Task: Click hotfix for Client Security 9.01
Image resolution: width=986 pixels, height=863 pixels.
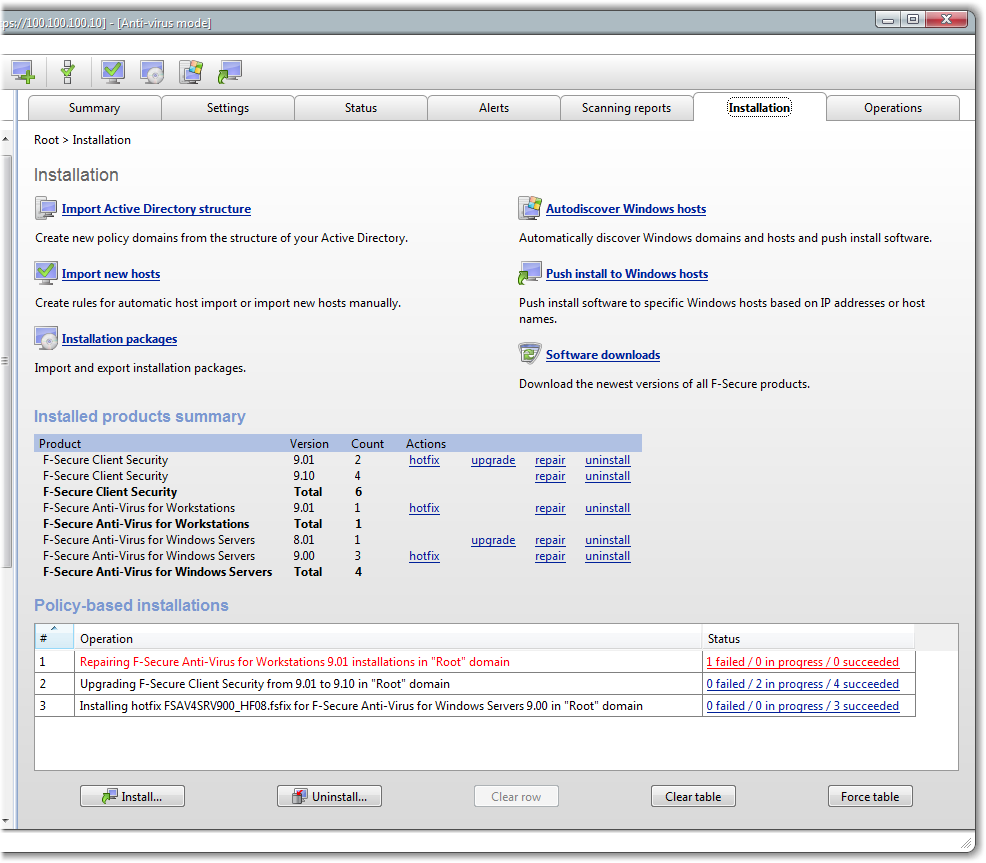Action: click(x=424, y=460)
